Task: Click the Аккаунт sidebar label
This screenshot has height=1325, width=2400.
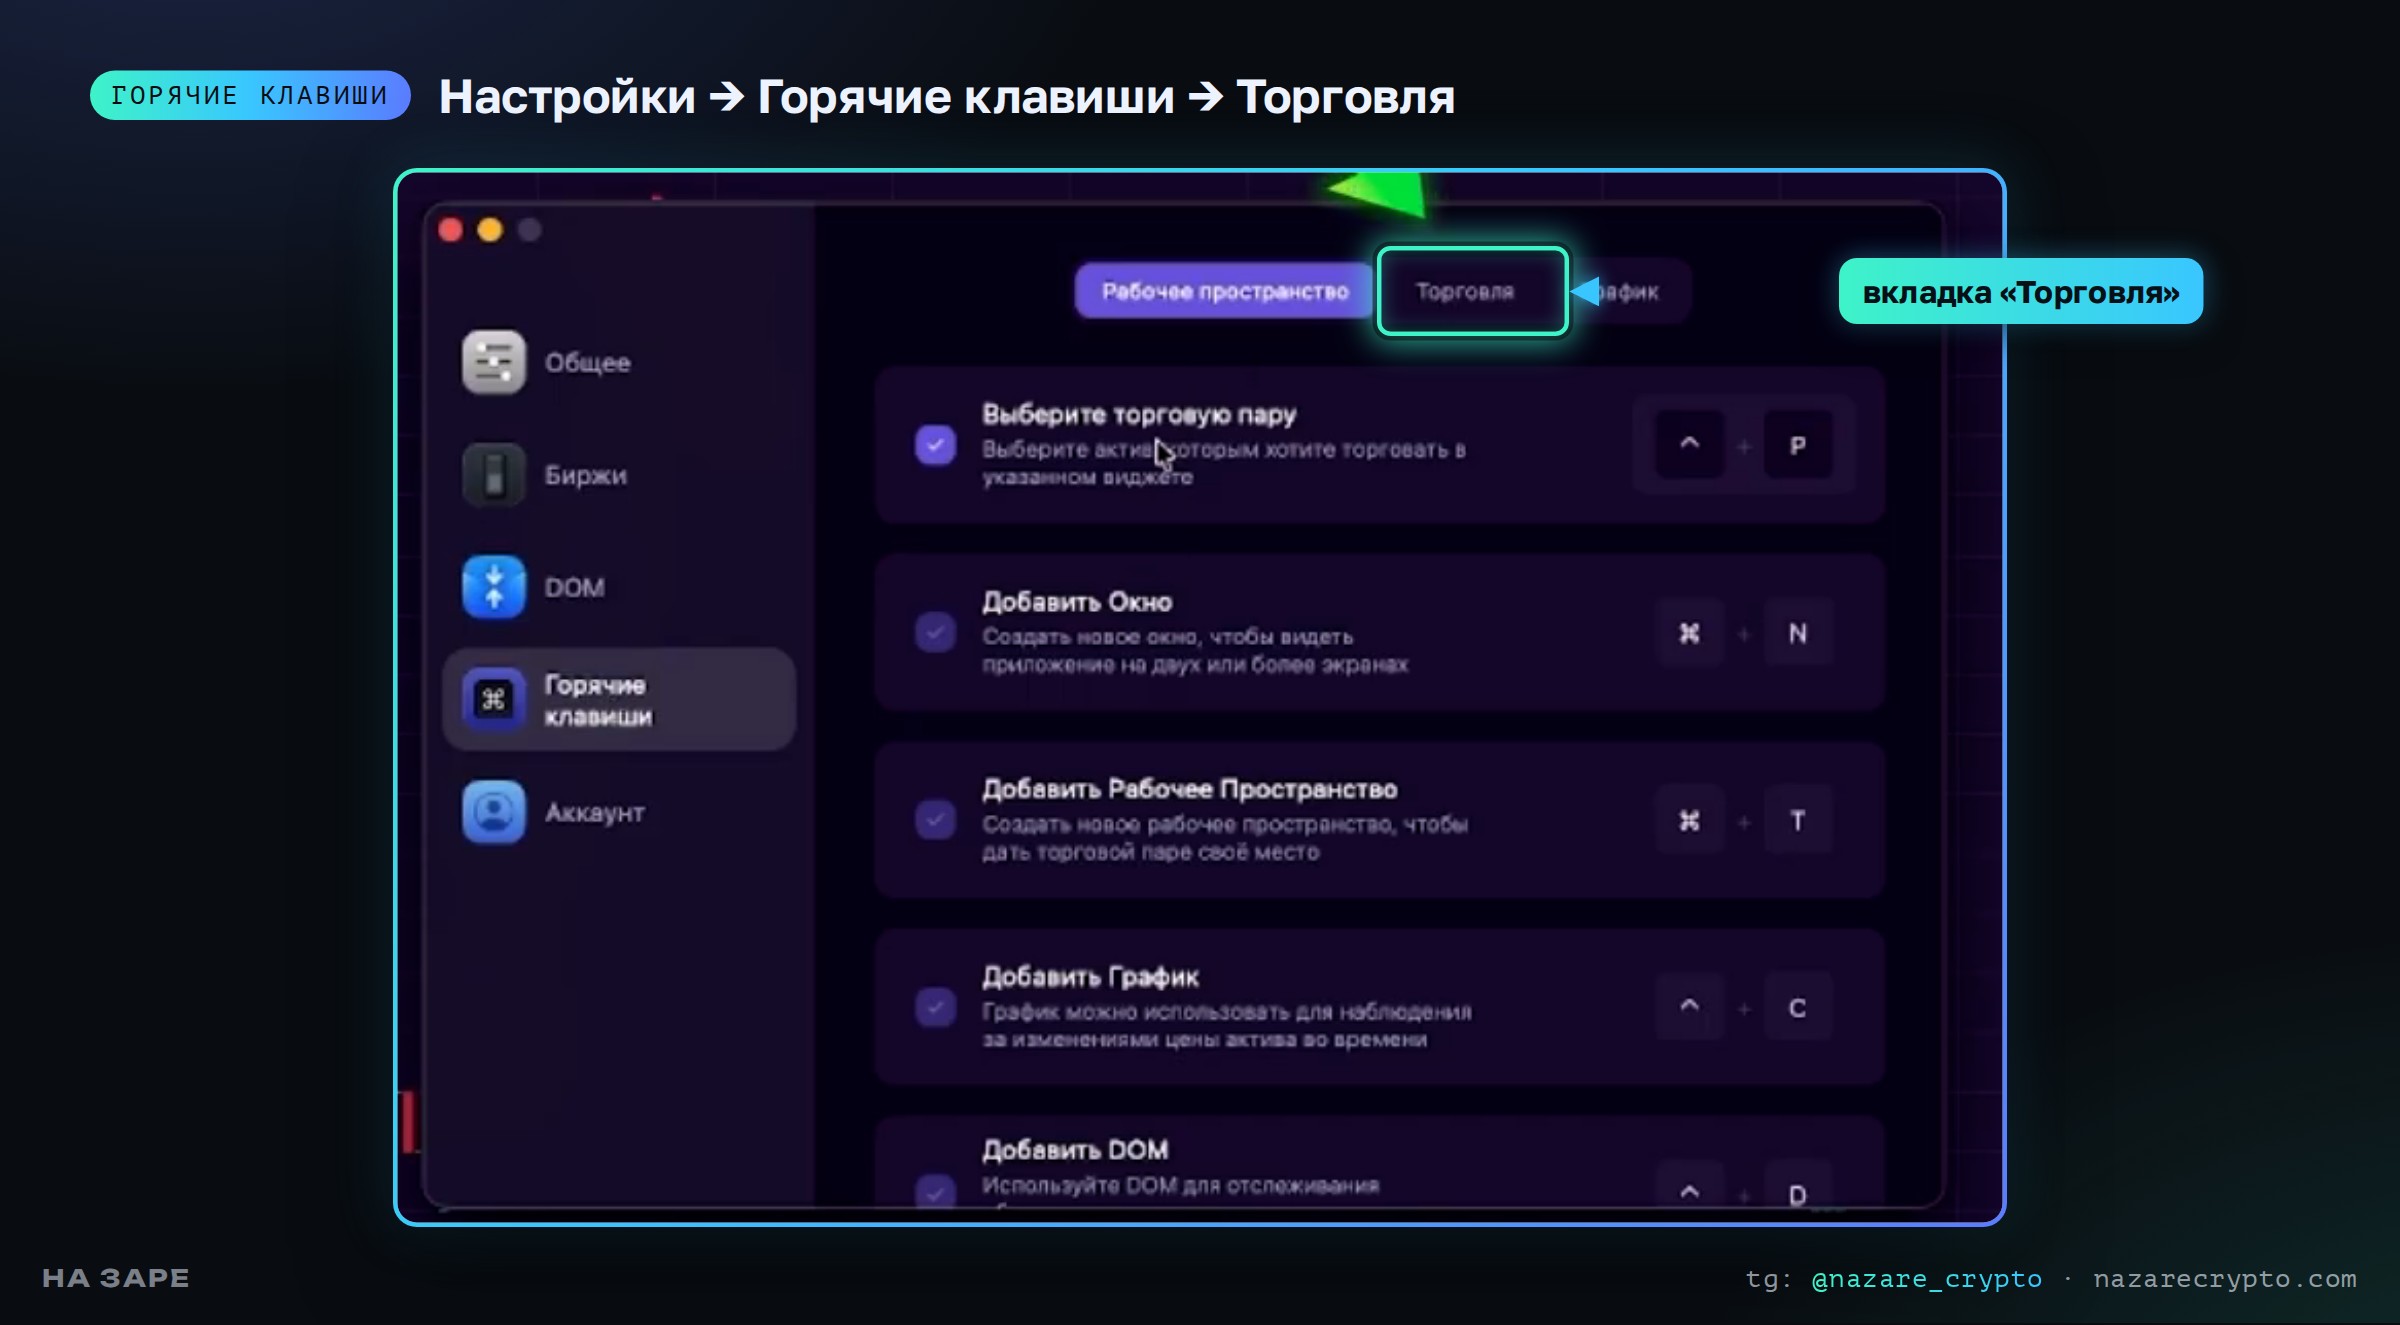Action: 594,812
